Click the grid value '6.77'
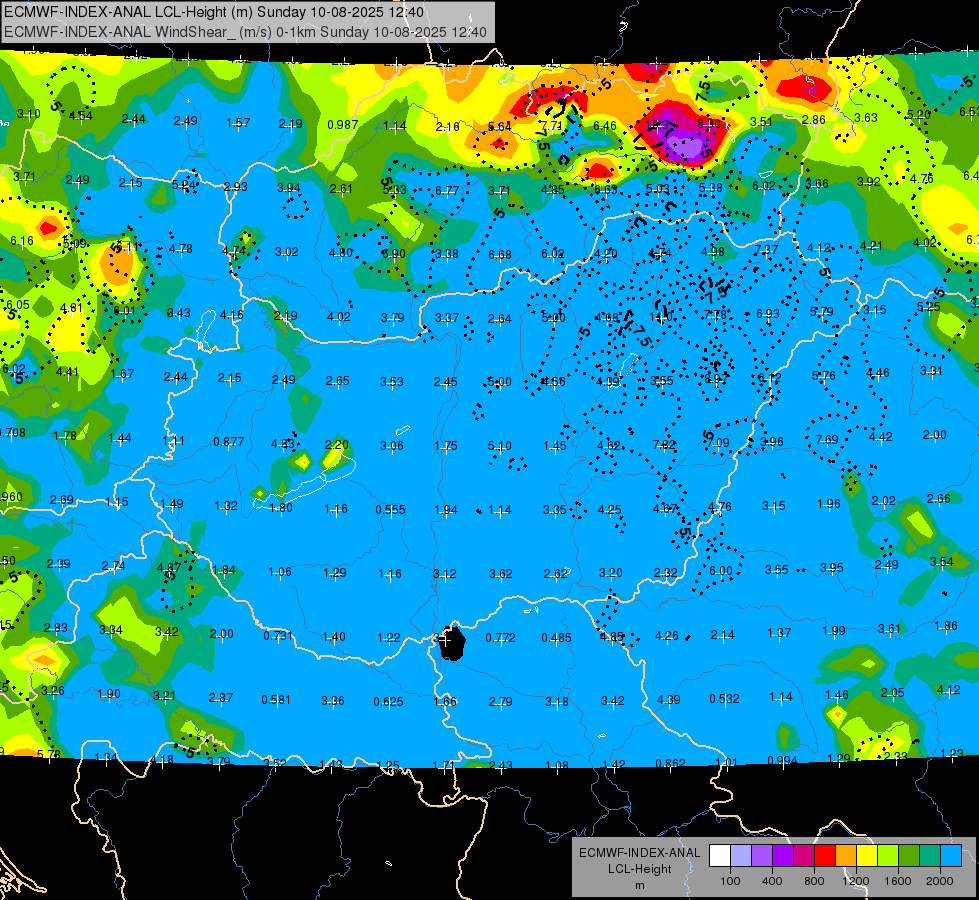Screen dimensions: 979x900 point(447,190)
